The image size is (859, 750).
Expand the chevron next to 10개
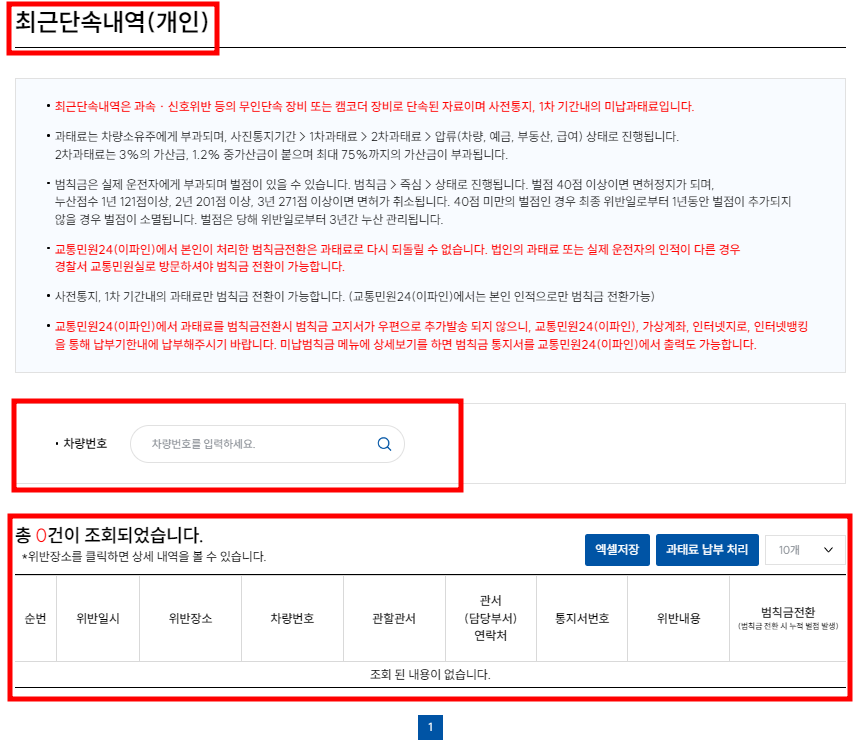point(827,549)
